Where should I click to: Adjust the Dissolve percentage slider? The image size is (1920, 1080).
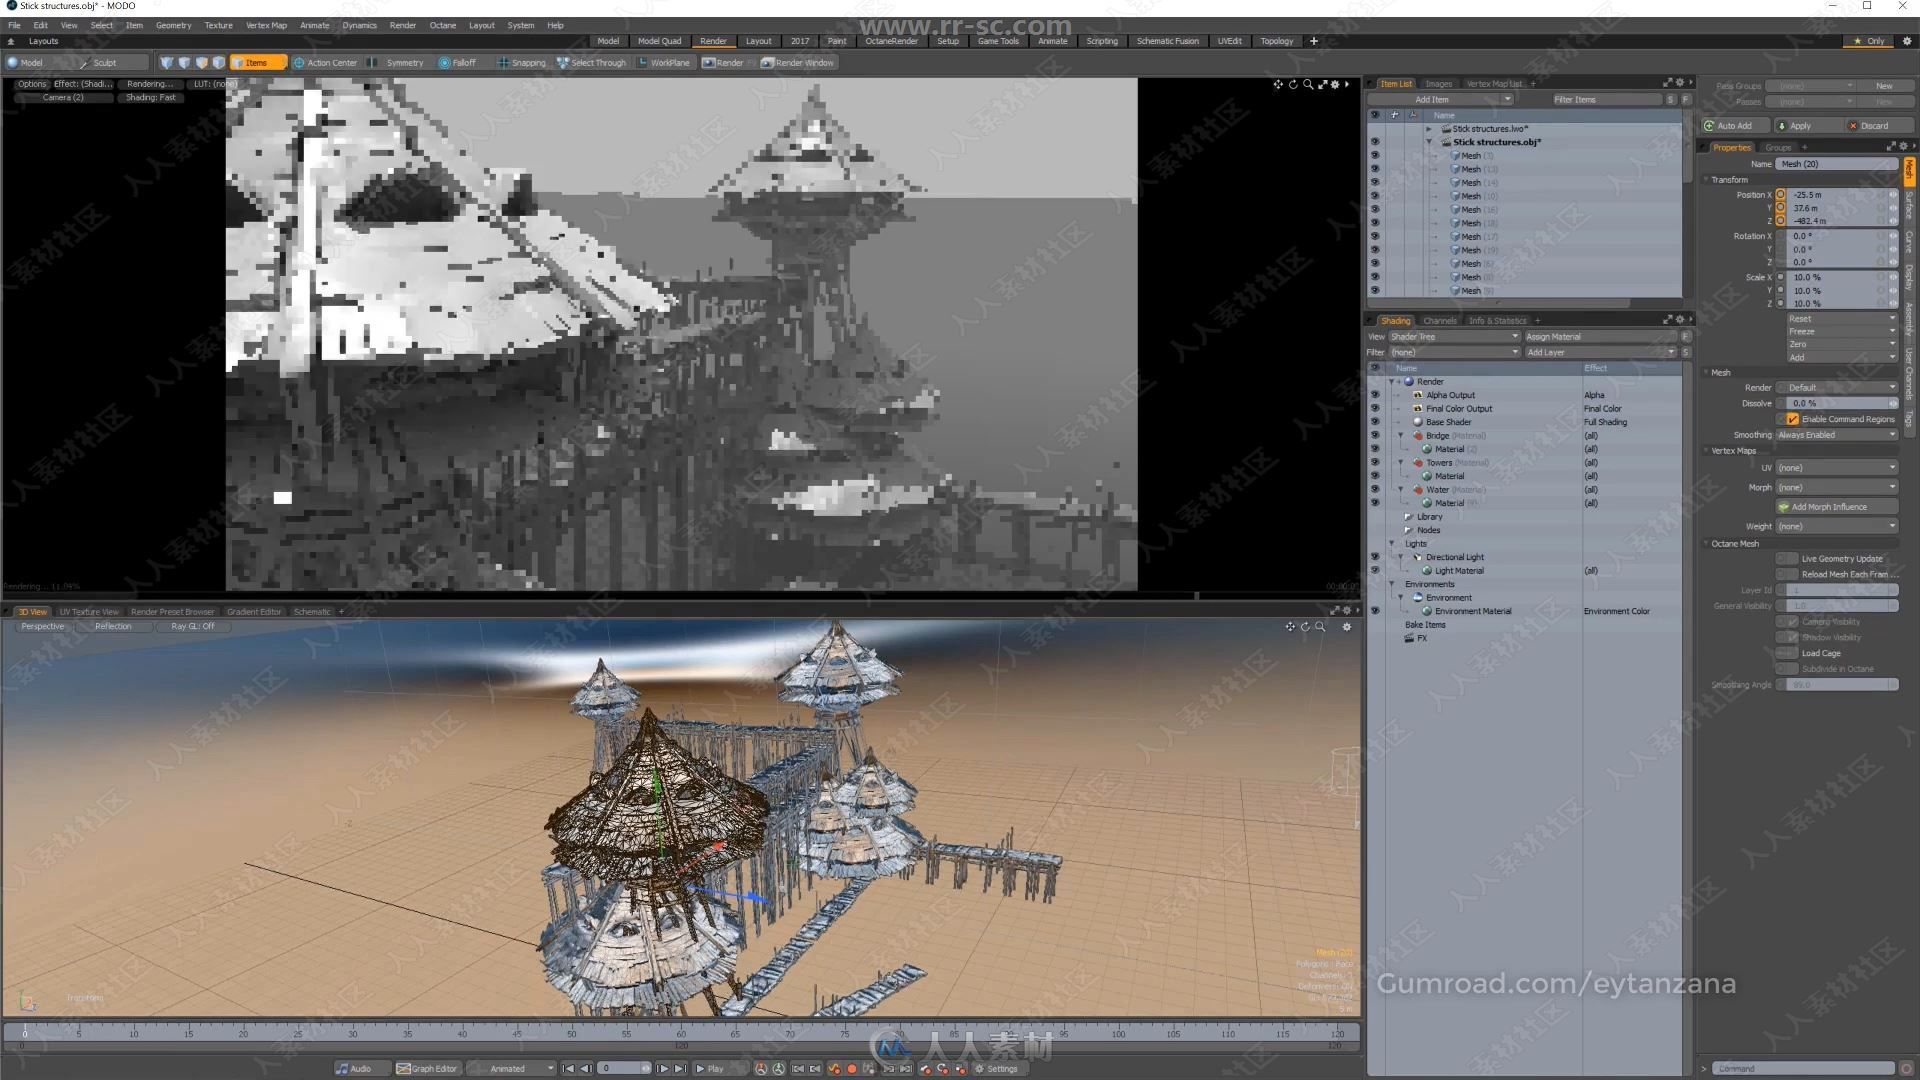[1836, 403]
